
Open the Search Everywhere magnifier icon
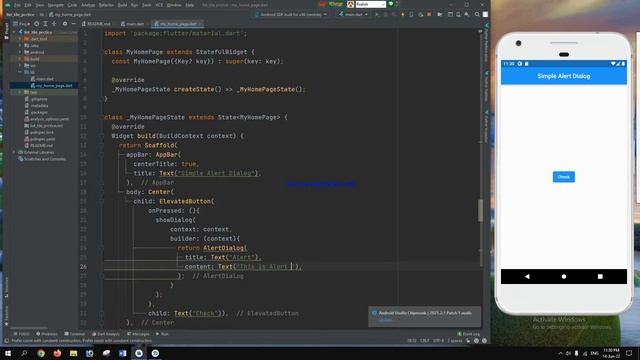[x=477, y=14]
